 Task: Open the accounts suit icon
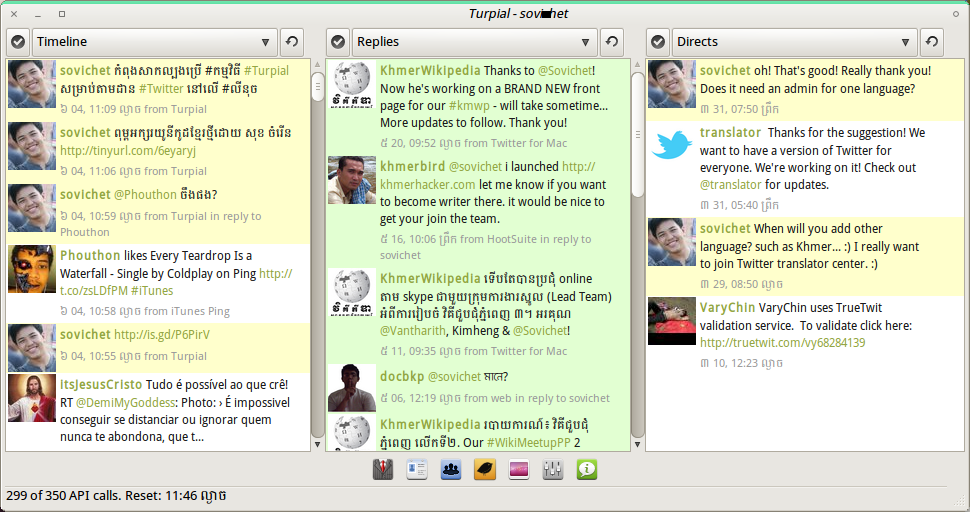pyautogui.click(x=383, y=470)
